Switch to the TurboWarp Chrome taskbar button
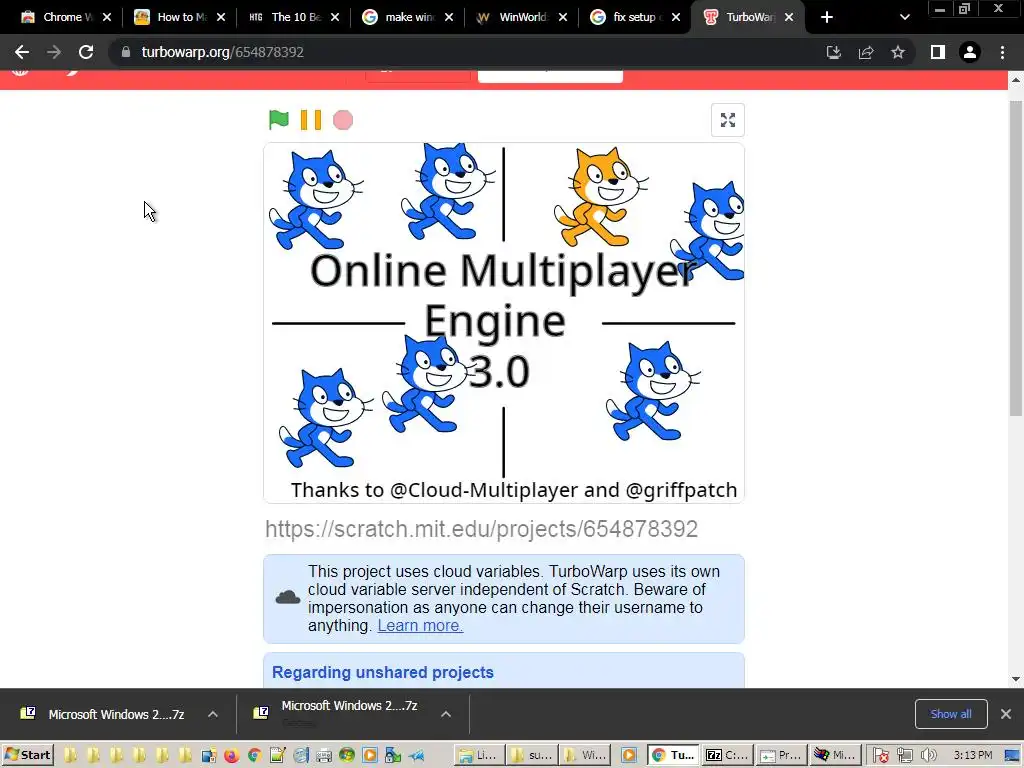Image resolution: width=1024 pixels, height=768 pixels. click(x=674, y=755)
